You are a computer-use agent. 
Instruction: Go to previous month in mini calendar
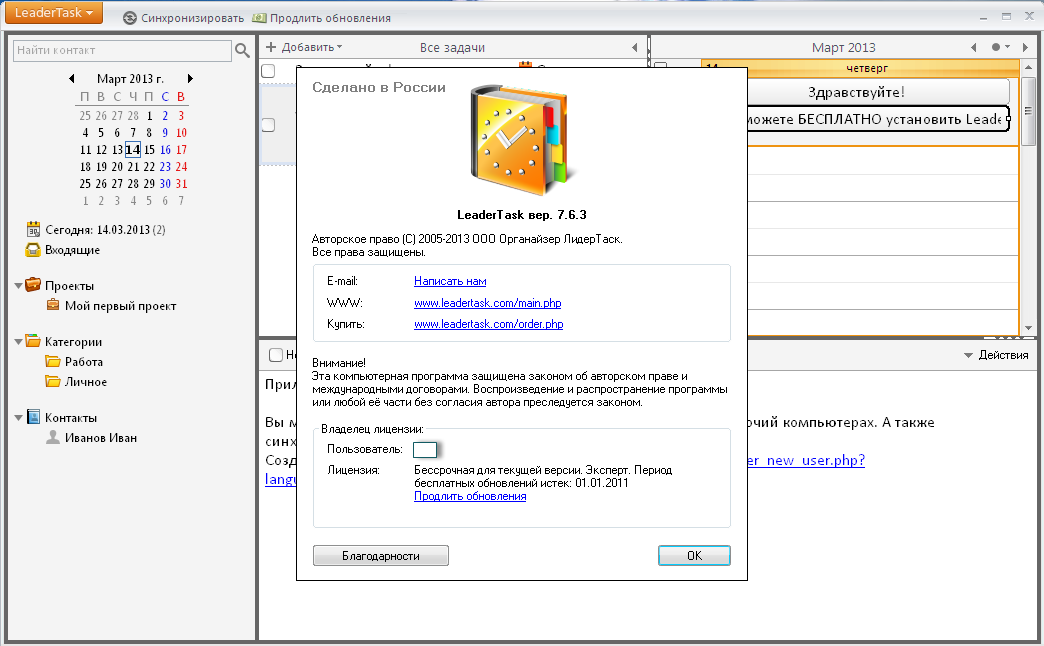coord(71,78)
